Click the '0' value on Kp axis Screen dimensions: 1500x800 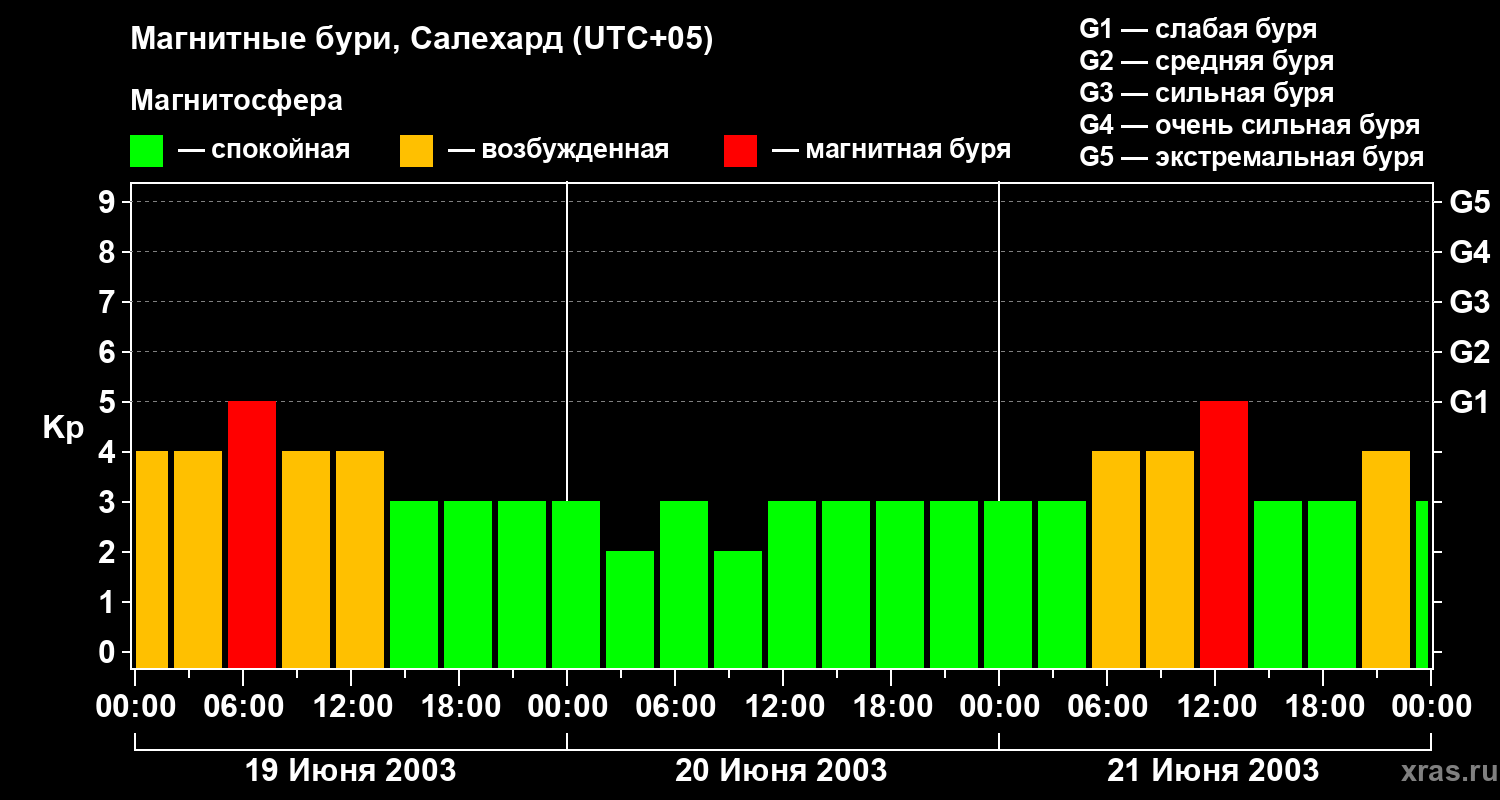(108, 652)
